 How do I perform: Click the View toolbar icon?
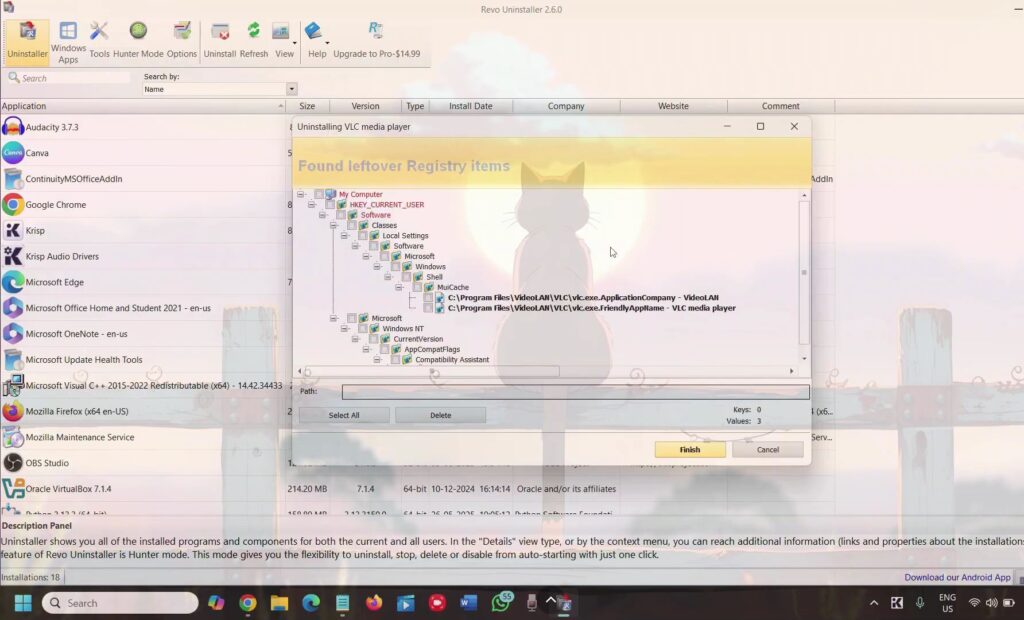click(x=281, y=41)
